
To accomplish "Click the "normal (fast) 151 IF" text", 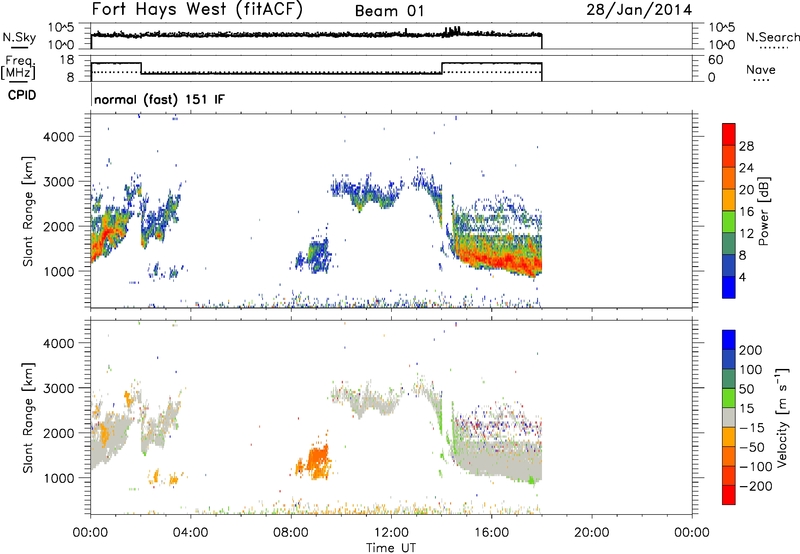I will (159, 99).
